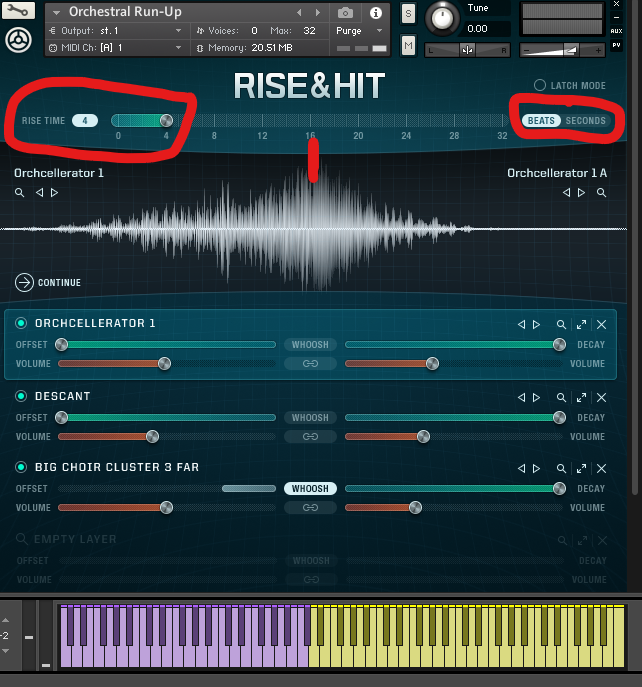The width and height of the screenshot is (642, 687).
Task: Go to next instrument preset arrow
Action: [x=318, y=13]
